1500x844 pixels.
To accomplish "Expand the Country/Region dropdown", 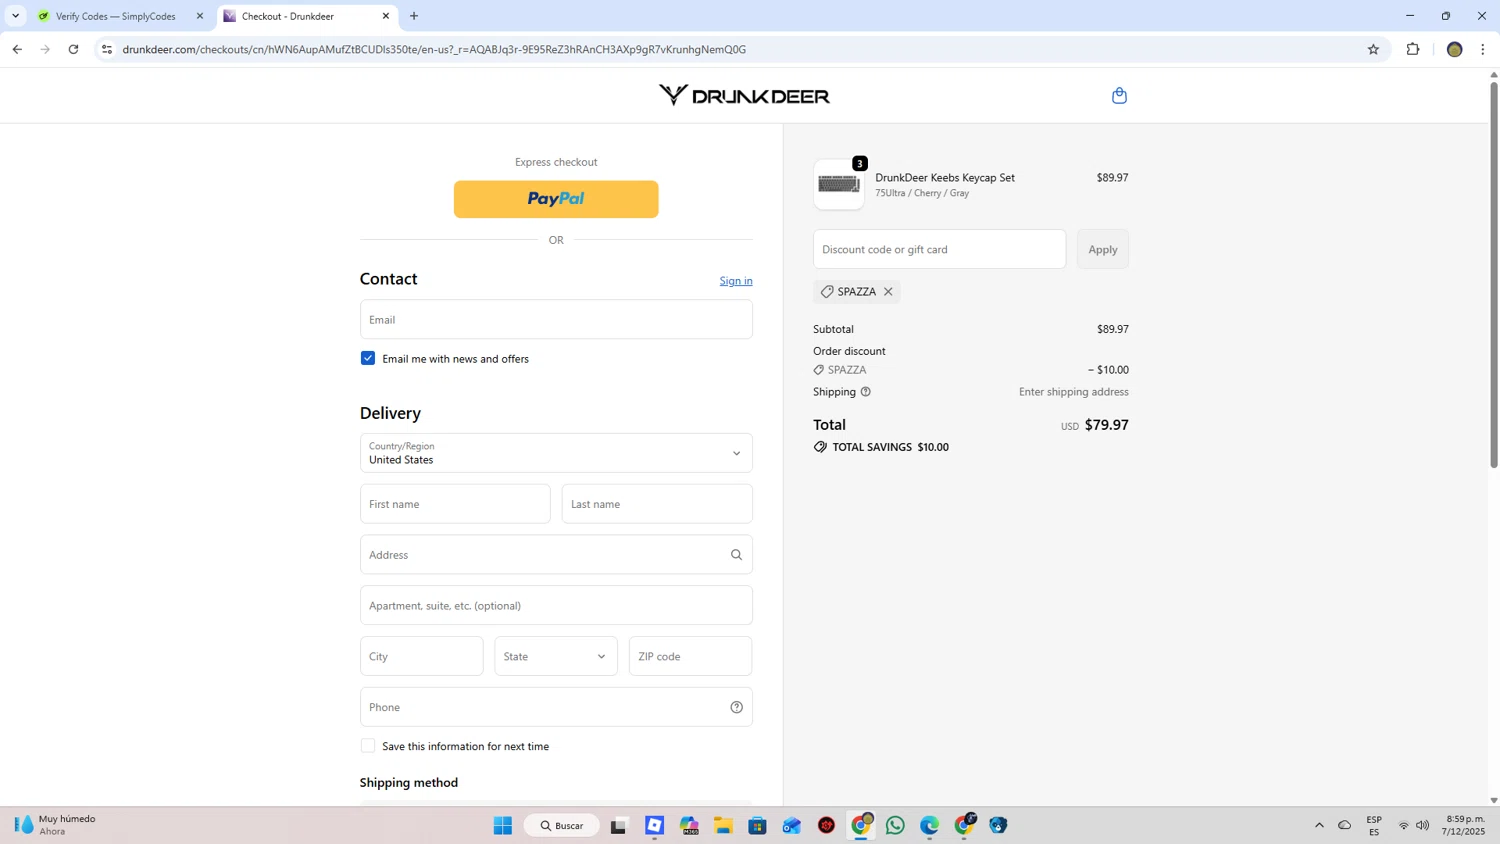I will tap(556, 453).
